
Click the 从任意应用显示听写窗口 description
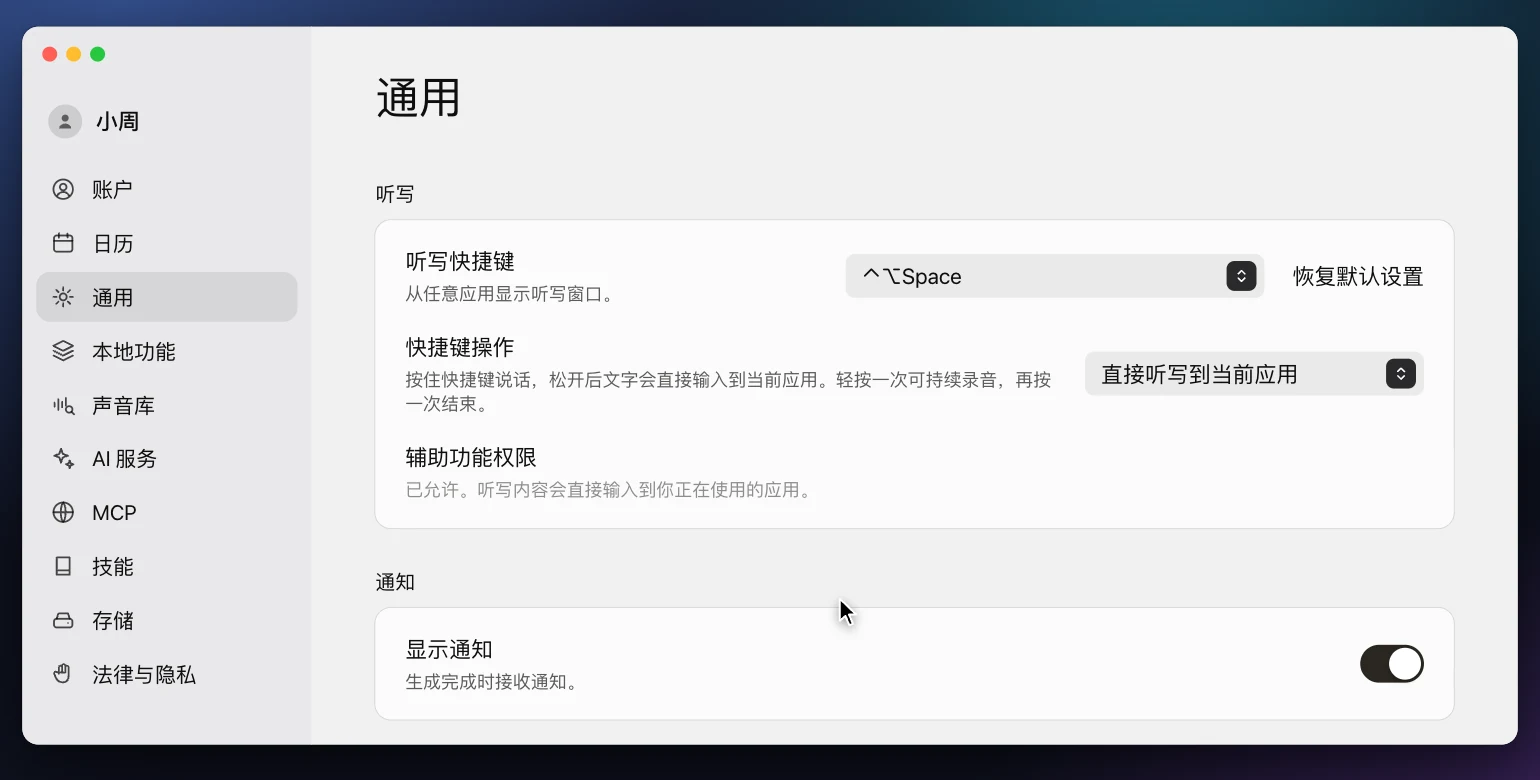[509, 295]
